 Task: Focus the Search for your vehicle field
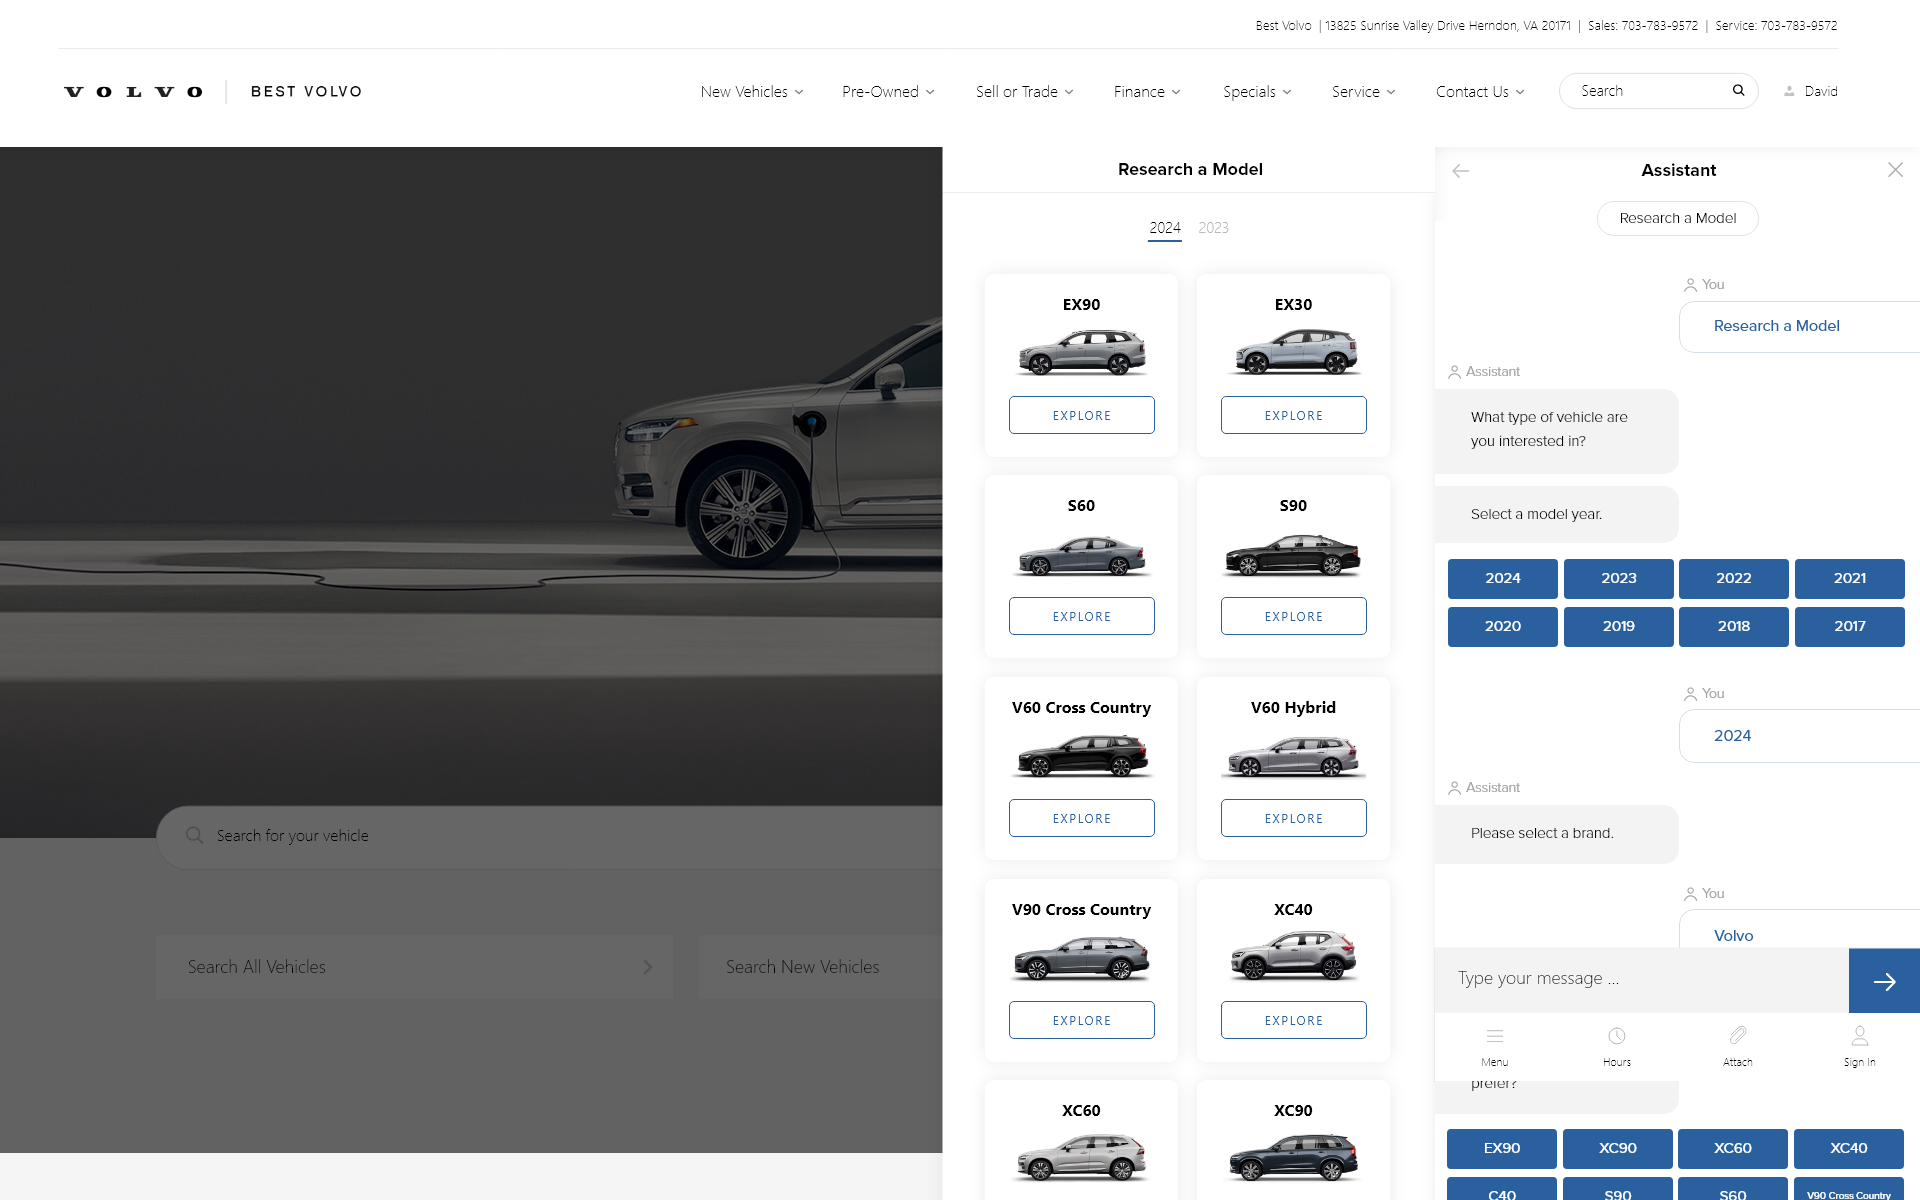click(x=550, y=836)
